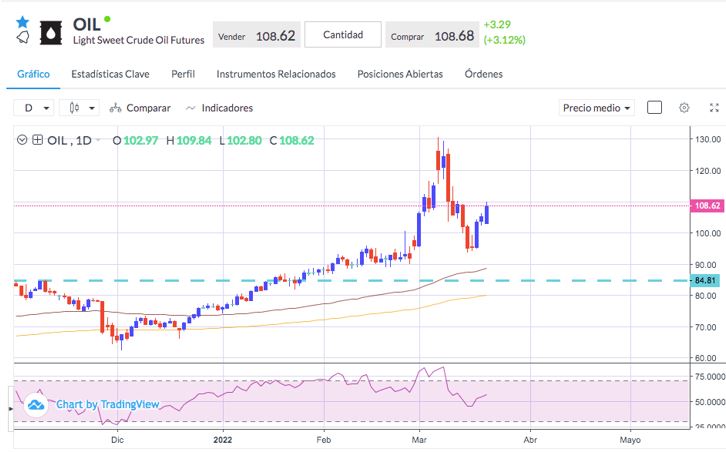The image size is (726, 452).
Task: Click the Comprar 108.68 buy button
Action: 432,36
